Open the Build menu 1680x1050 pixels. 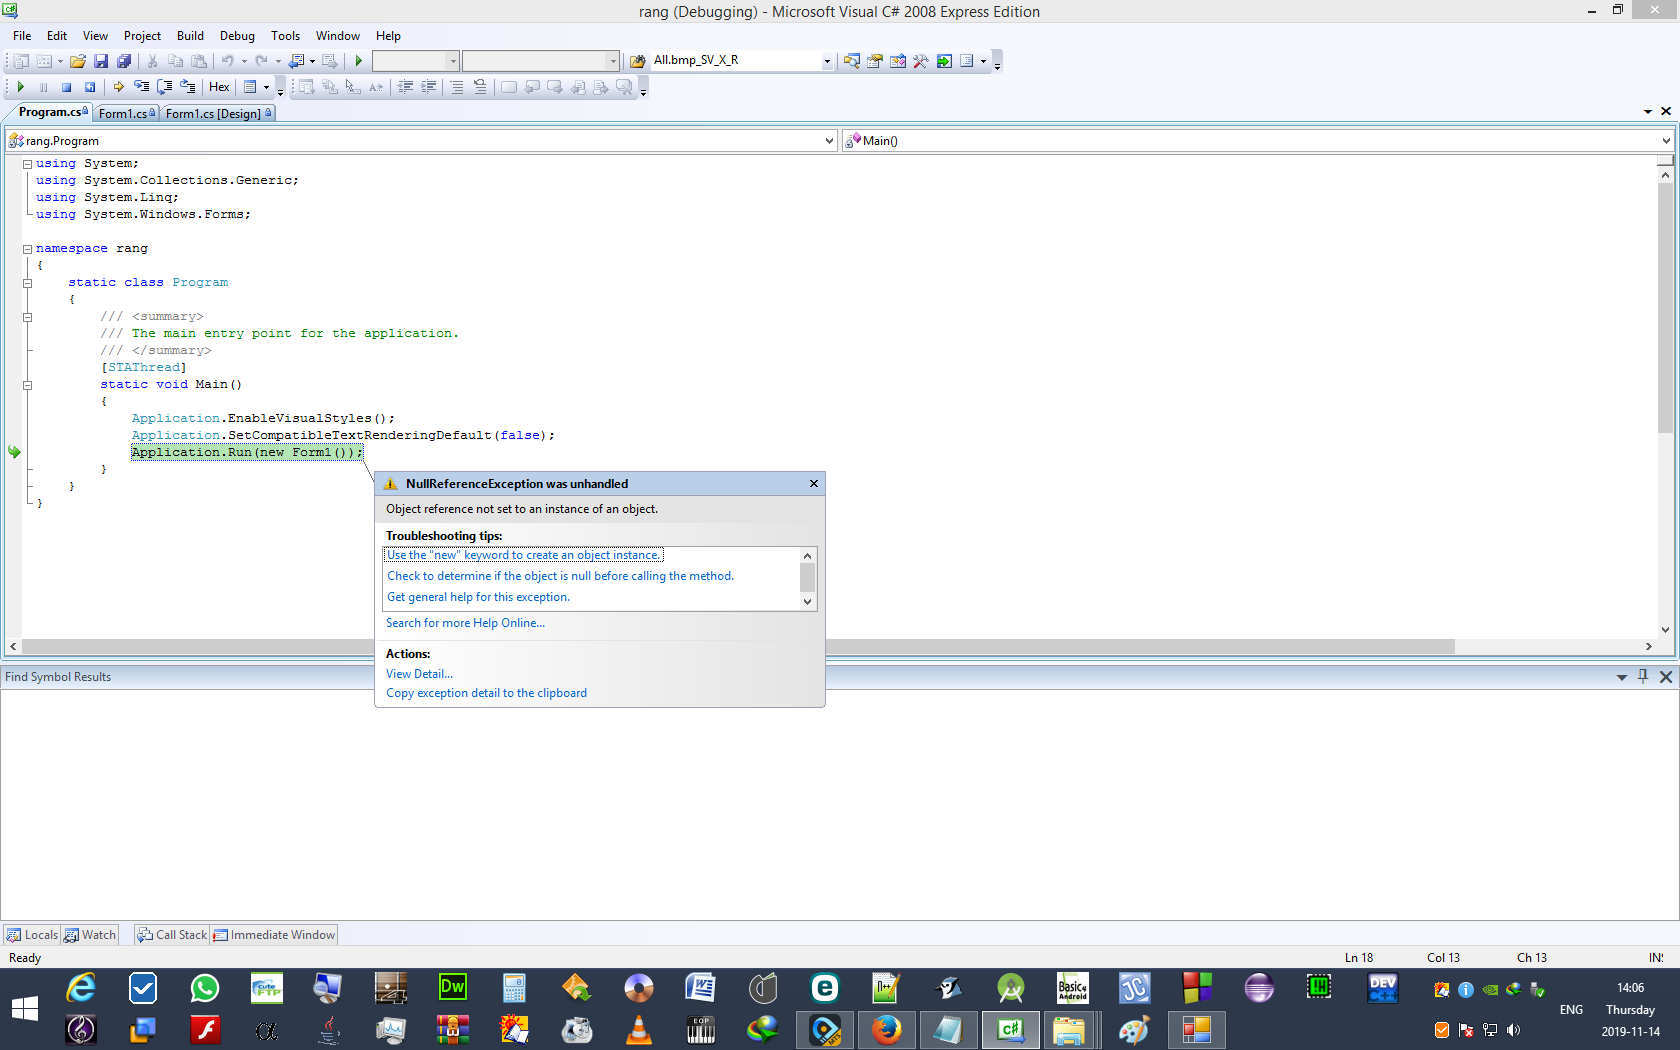pyautogui.click(x=190, y=36)
